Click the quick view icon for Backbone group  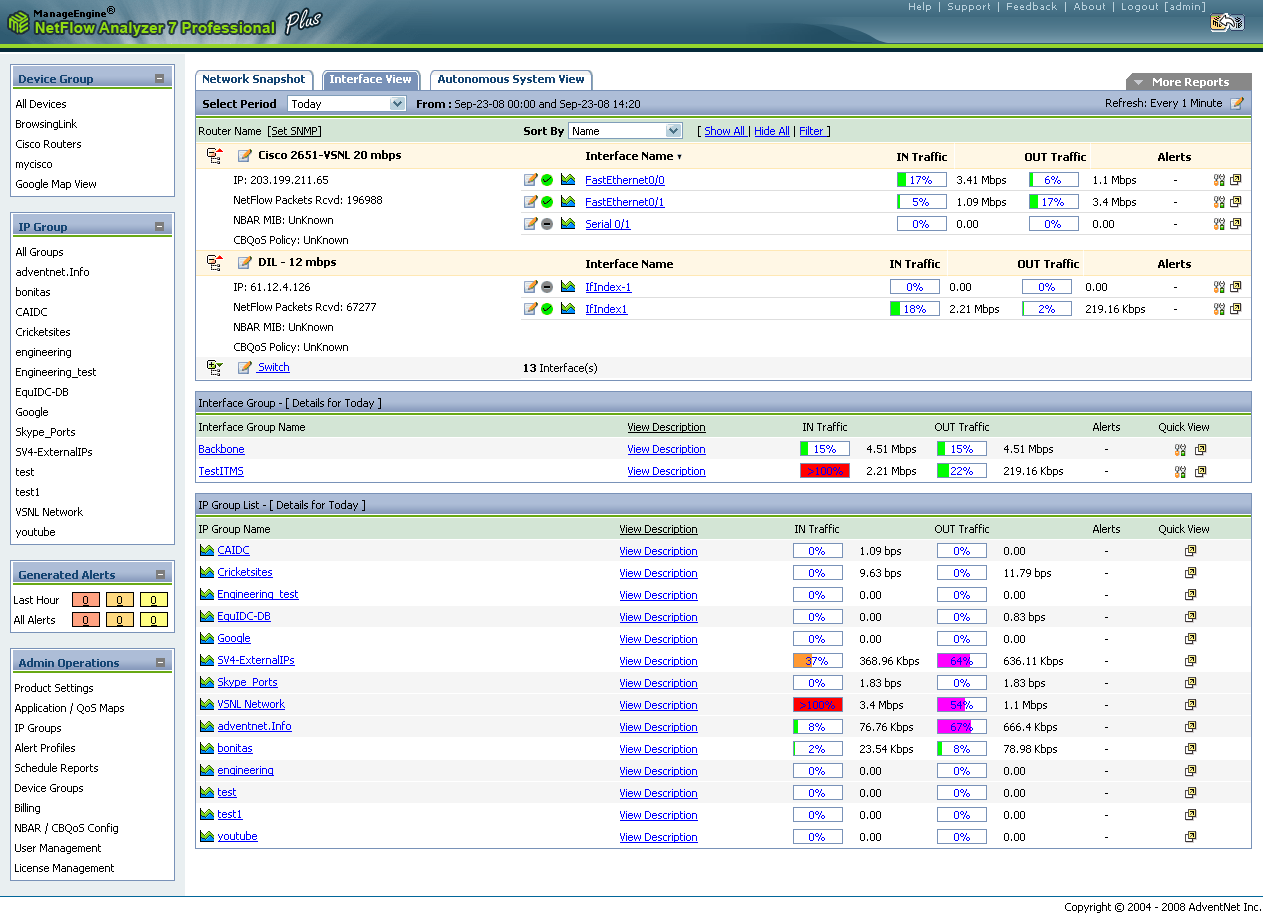pos(1201,450)
